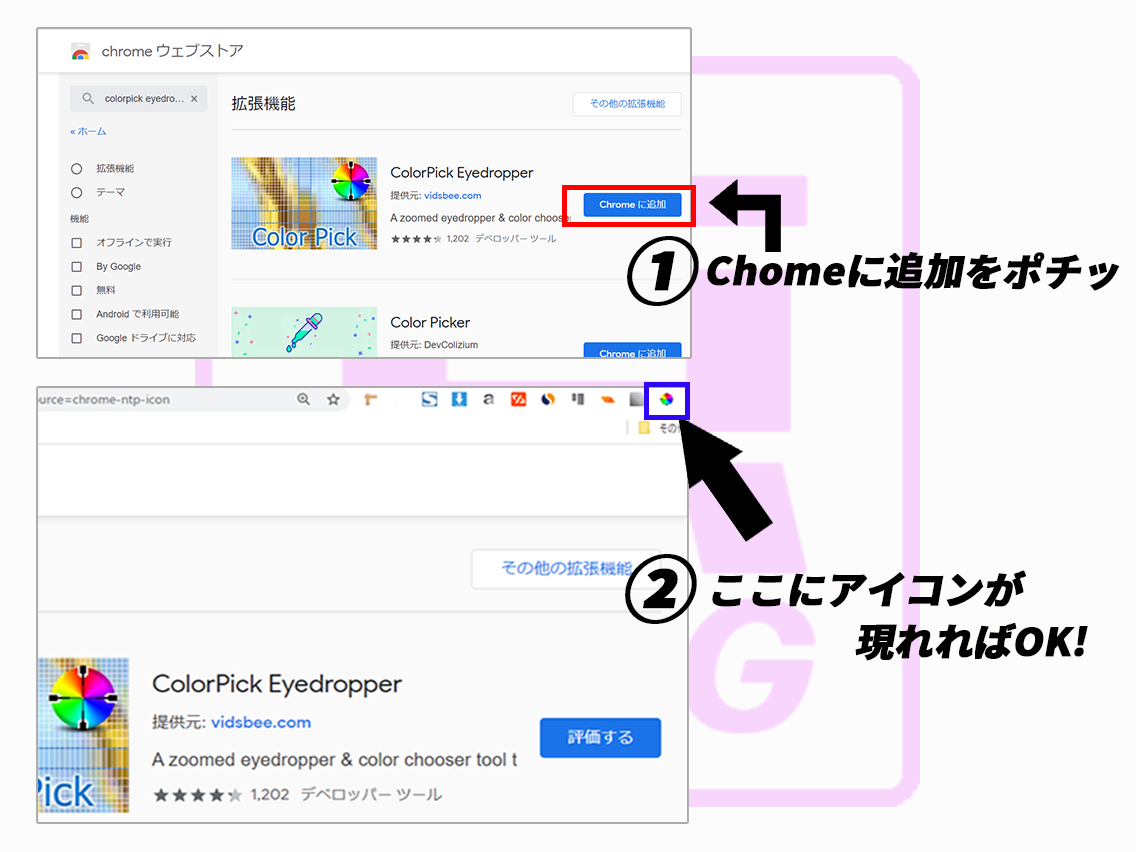Viewport: 1136px width, 852px height.
Task: Bookmark page with the star icon
Action: [x=333, y=399]
